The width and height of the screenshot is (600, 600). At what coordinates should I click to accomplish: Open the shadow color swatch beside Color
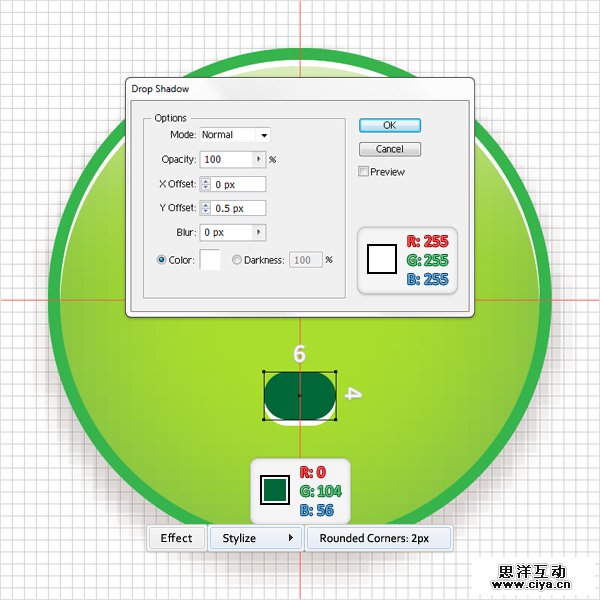click(x=210, y=260)
